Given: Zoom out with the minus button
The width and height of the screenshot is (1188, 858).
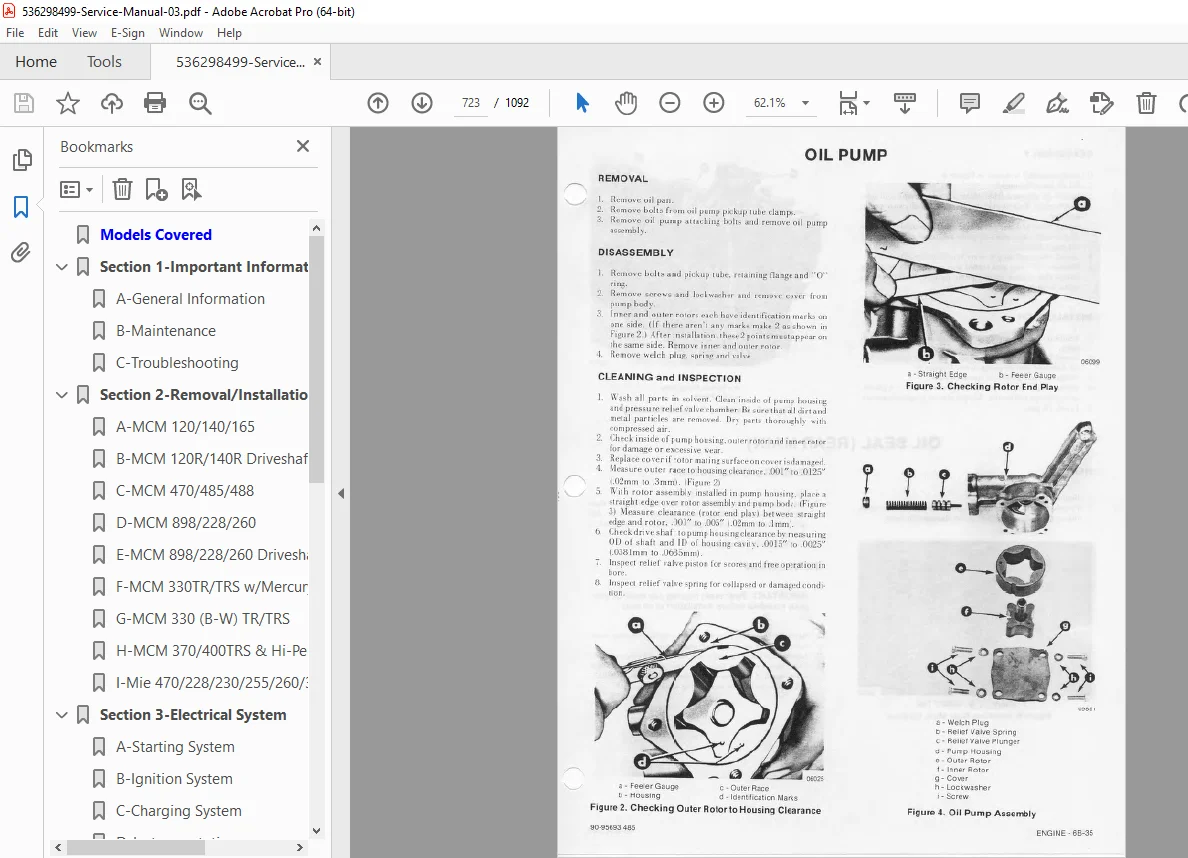Looking at the screenshot, I should tap(670, 103).
